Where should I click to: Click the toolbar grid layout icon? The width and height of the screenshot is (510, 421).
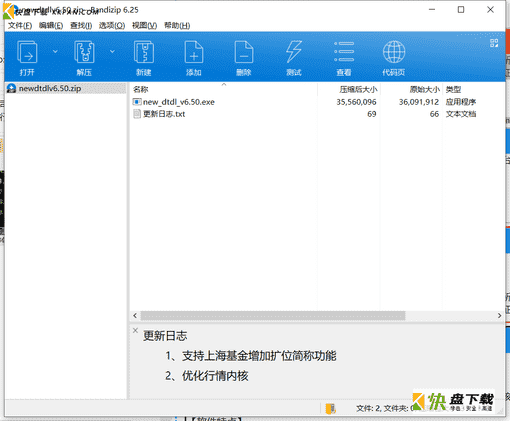494,43
